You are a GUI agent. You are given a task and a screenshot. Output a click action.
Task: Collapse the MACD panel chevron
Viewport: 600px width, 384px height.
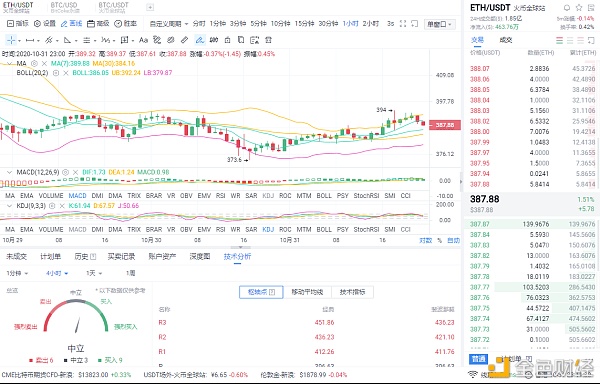click(x=10, y=172)
